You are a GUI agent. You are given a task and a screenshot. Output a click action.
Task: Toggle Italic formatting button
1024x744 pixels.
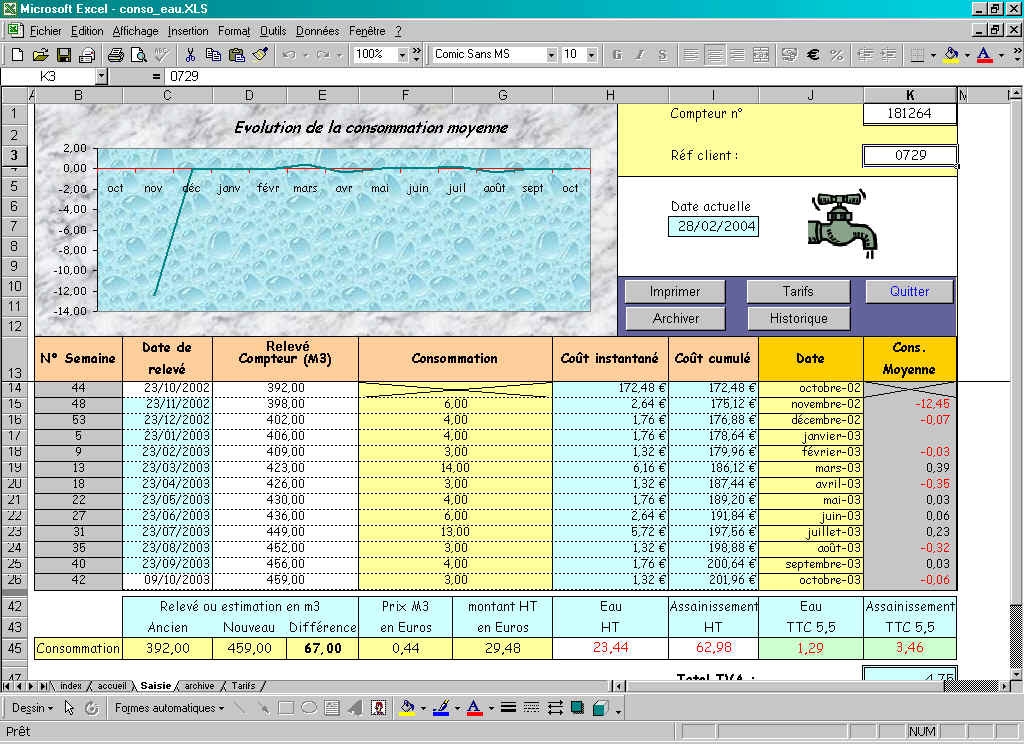point(639,55)
